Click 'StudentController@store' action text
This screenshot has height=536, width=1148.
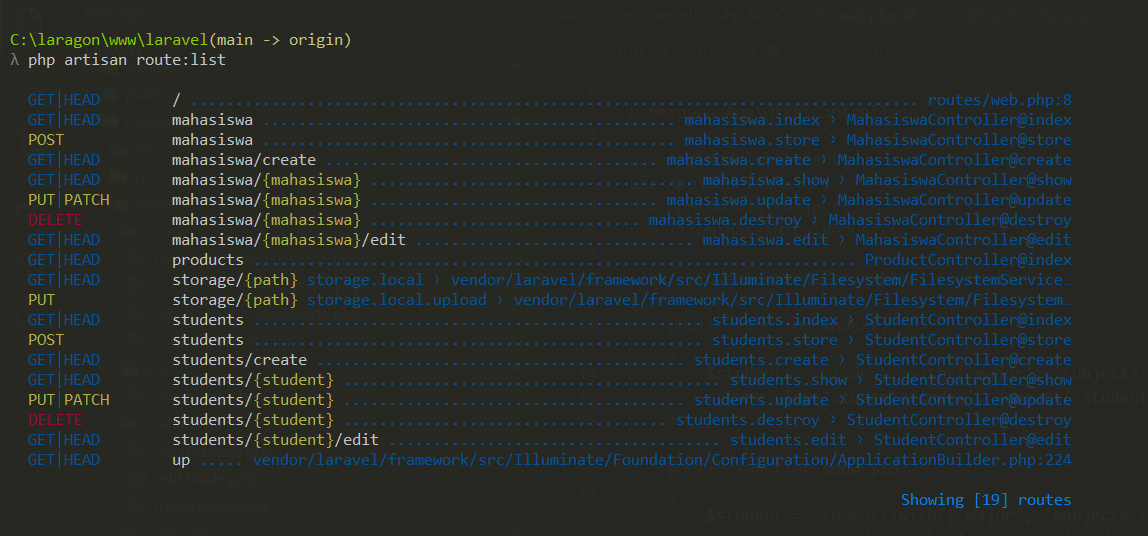click(x=969, y=340)
